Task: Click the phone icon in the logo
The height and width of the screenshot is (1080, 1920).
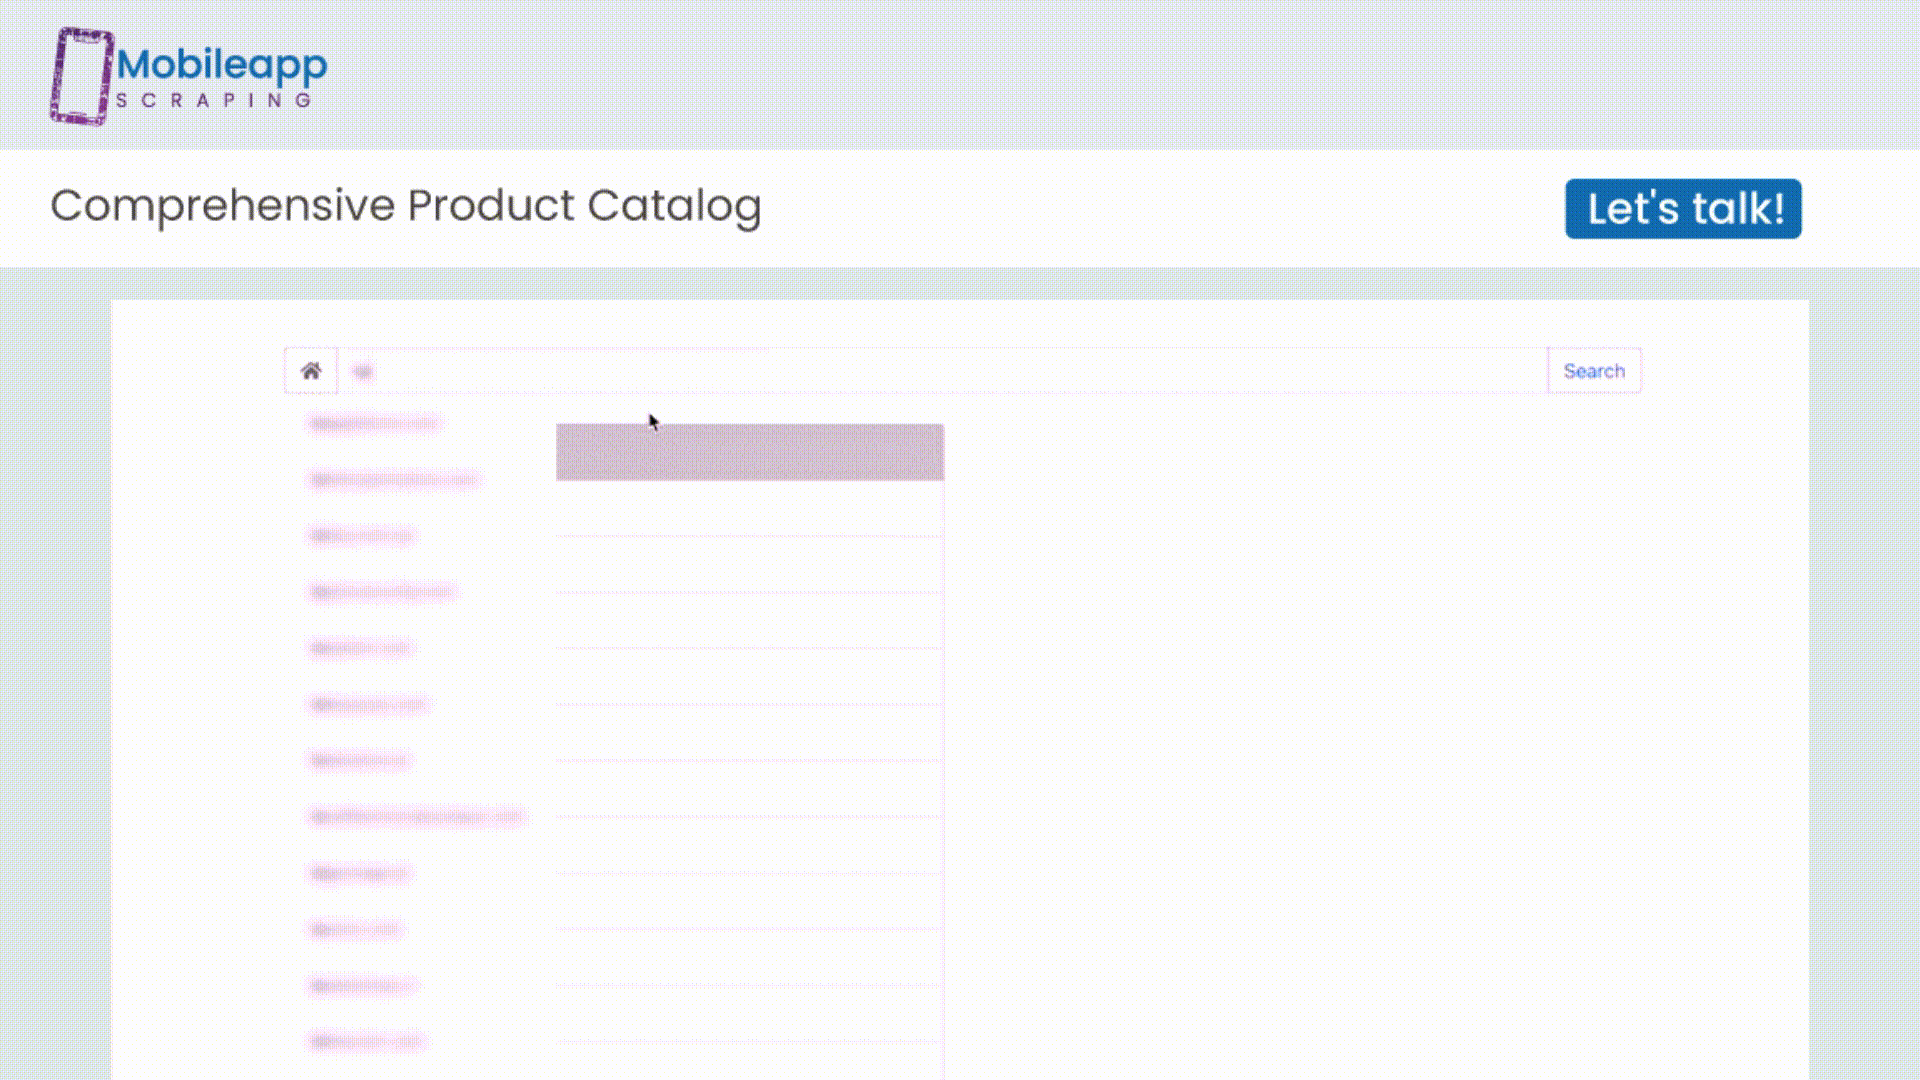Action: [x=81, y=75]
